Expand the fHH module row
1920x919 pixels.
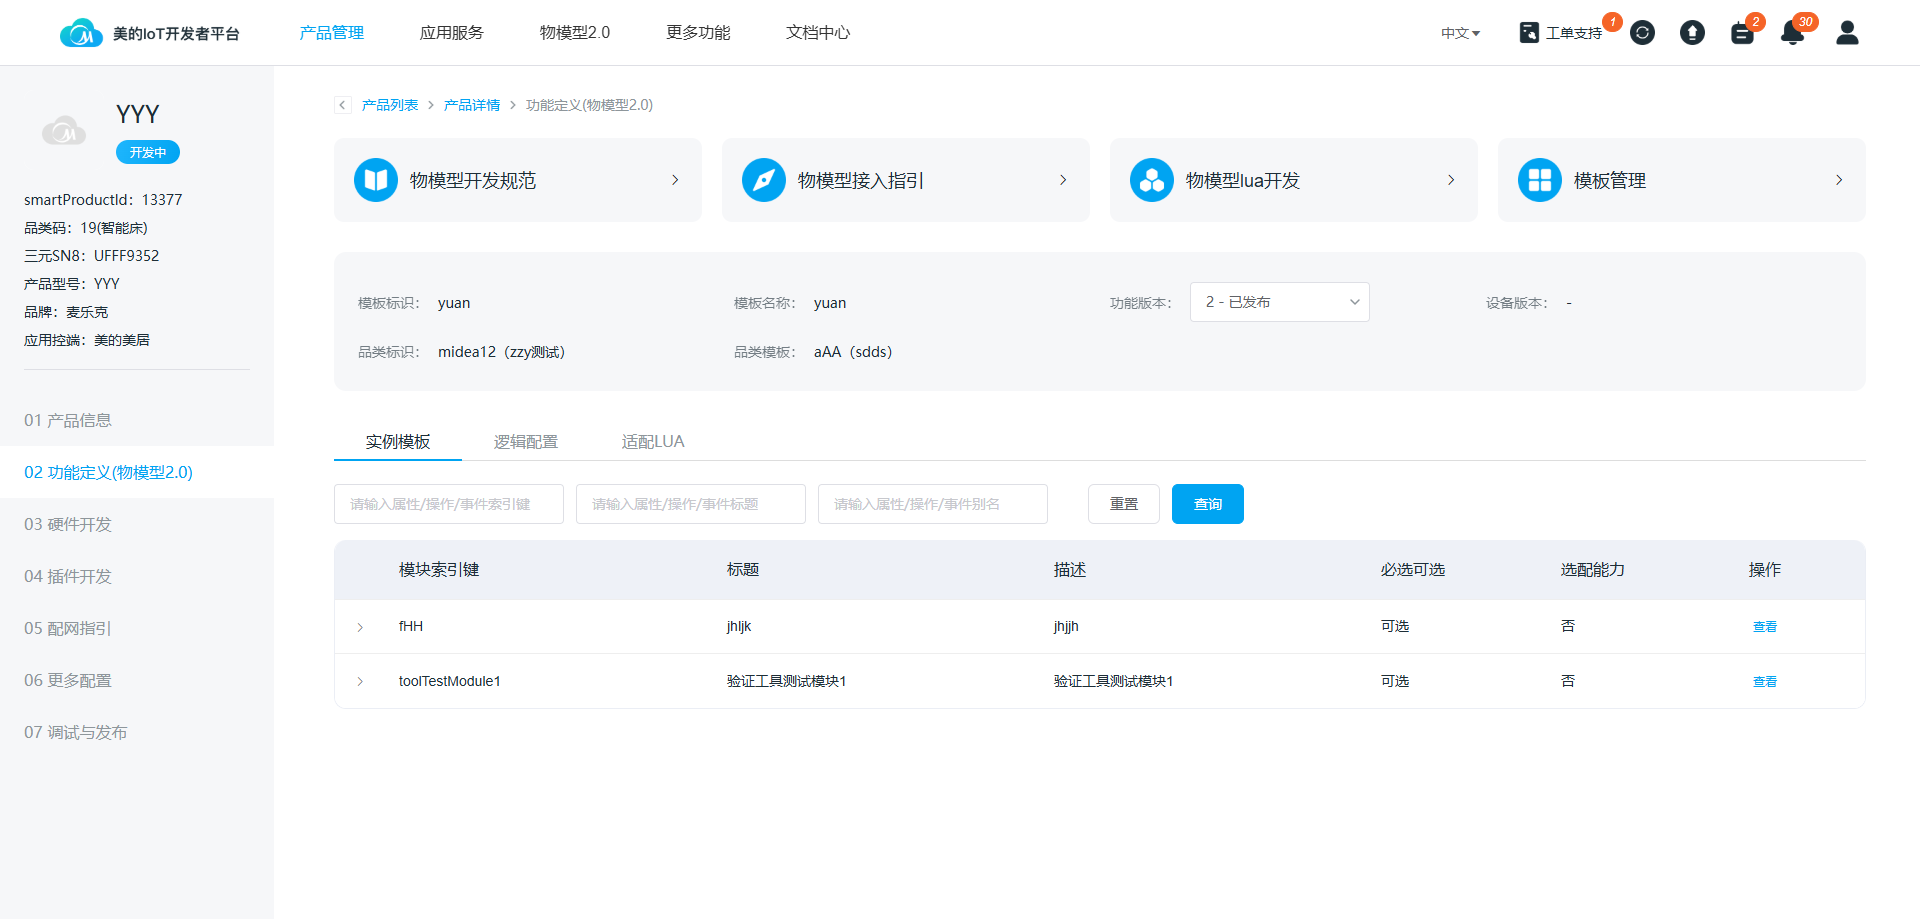tap(360, 627)
